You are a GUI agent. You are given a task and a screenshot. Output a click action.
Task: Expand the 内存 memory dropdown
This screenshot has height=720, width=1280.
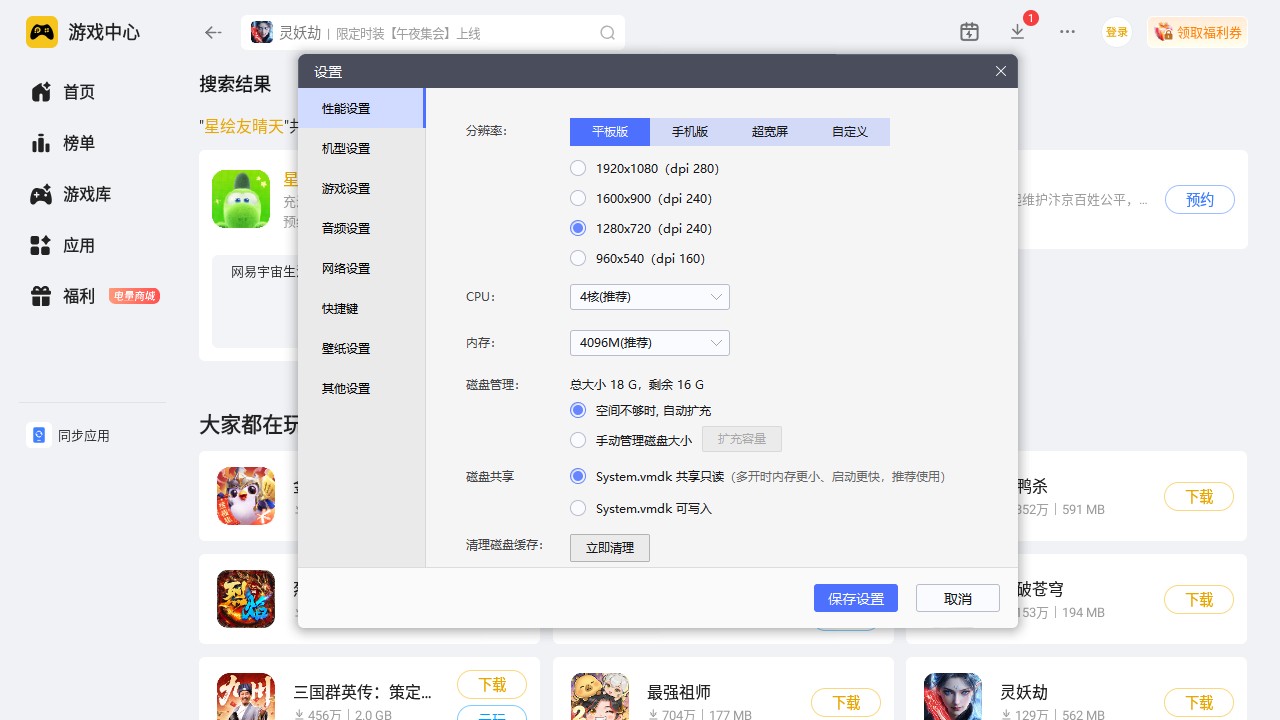649,343
